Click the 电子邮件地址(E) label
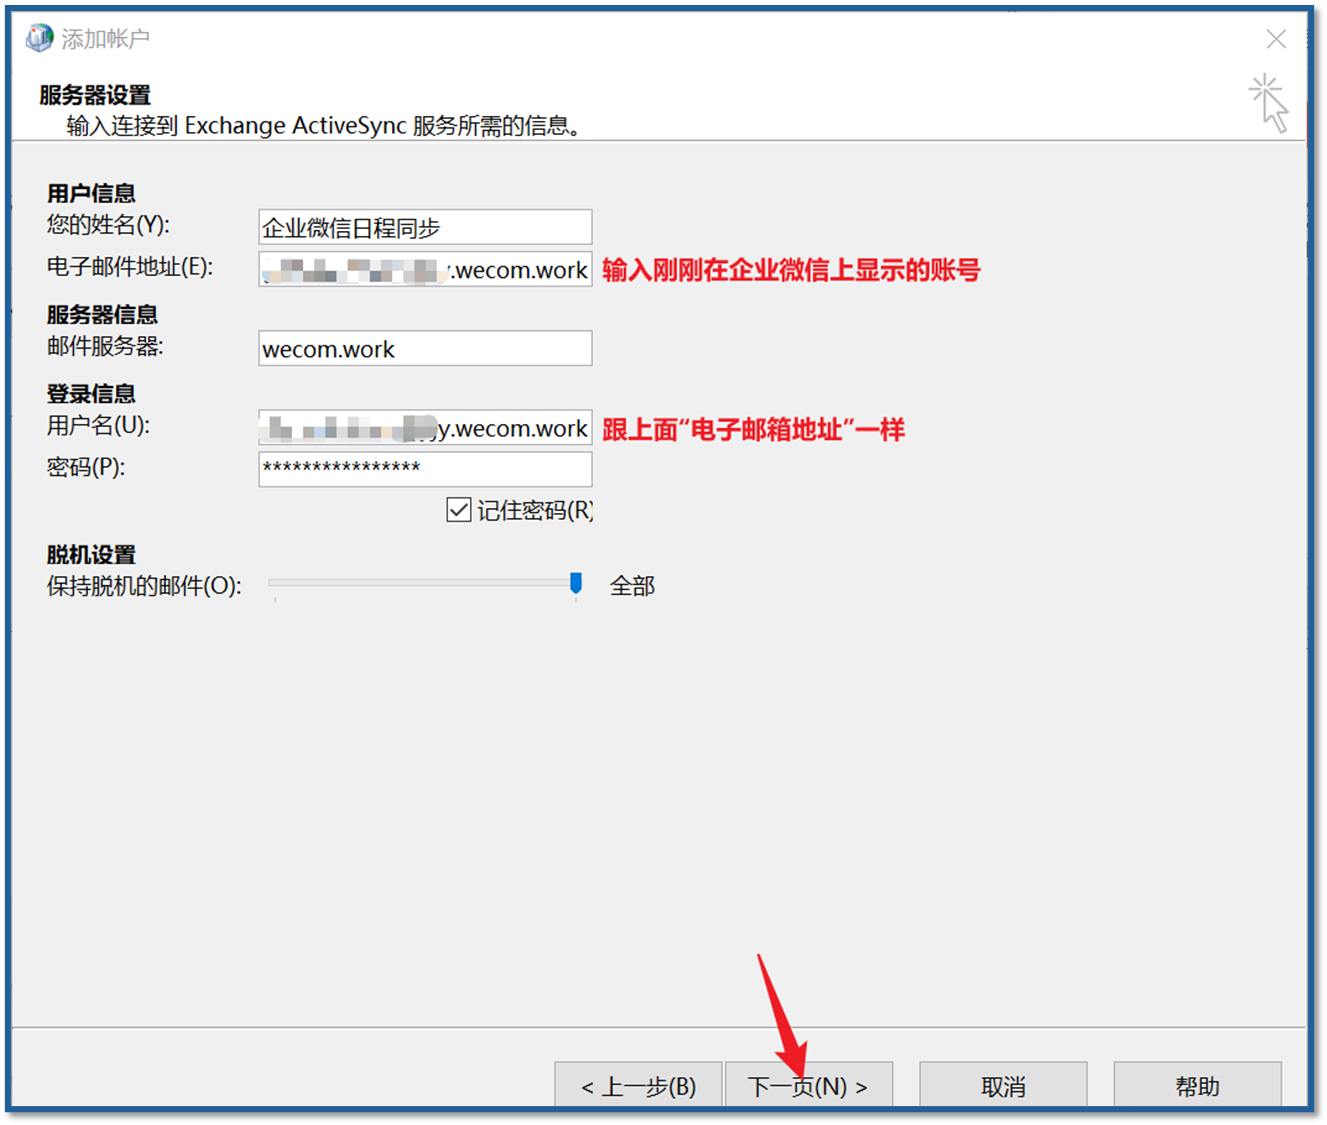Image resolution: width=1327 pixels, height=1125 pixels. click(130, 267)
